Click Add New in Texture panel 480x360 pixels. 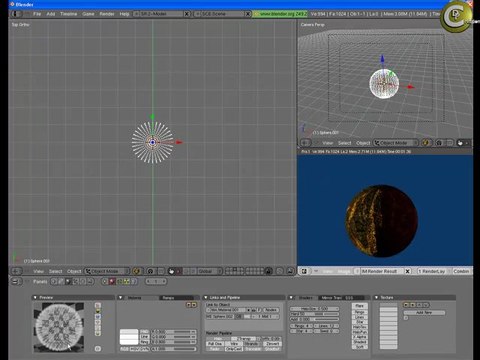424,313
